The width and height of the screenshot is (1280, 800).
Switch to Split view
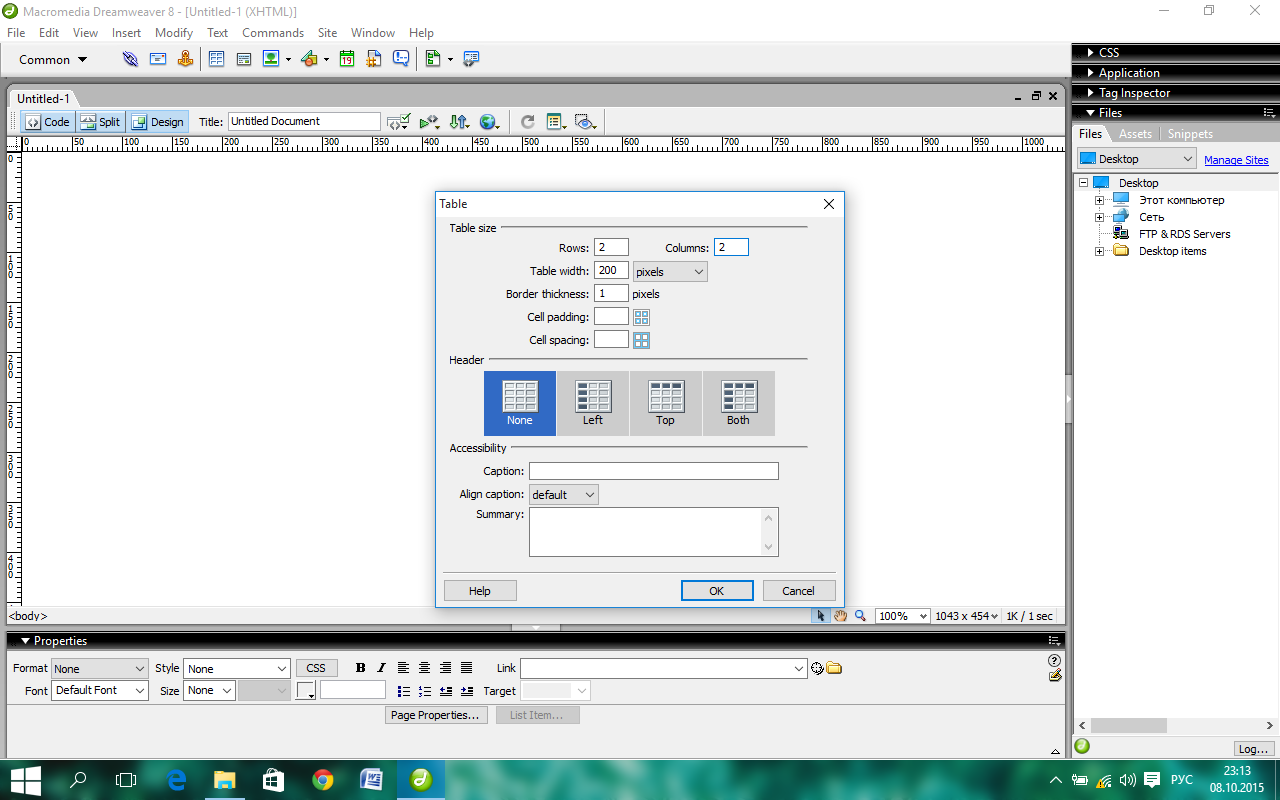click(x=101, y=122)
